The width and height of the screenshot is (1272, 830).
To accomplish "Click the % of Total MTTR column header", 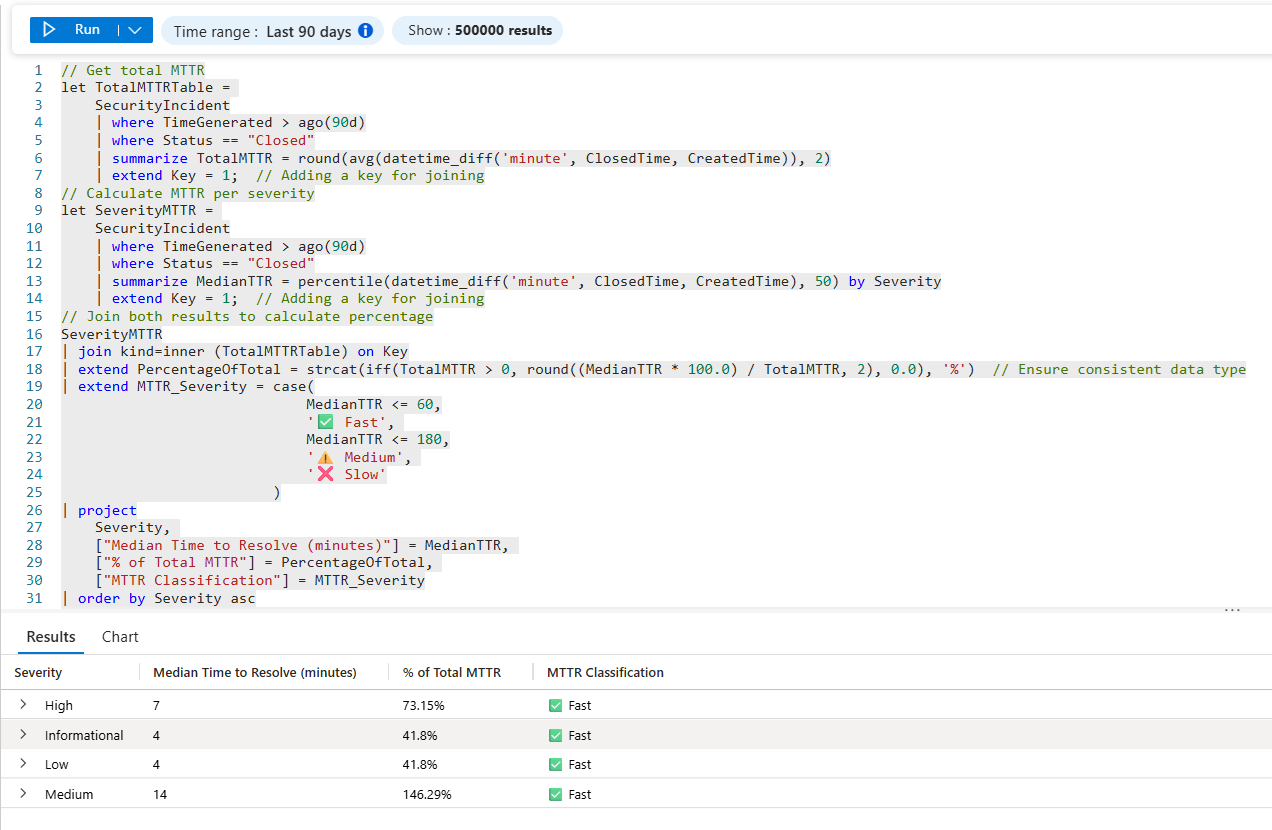I will [452, 673].
